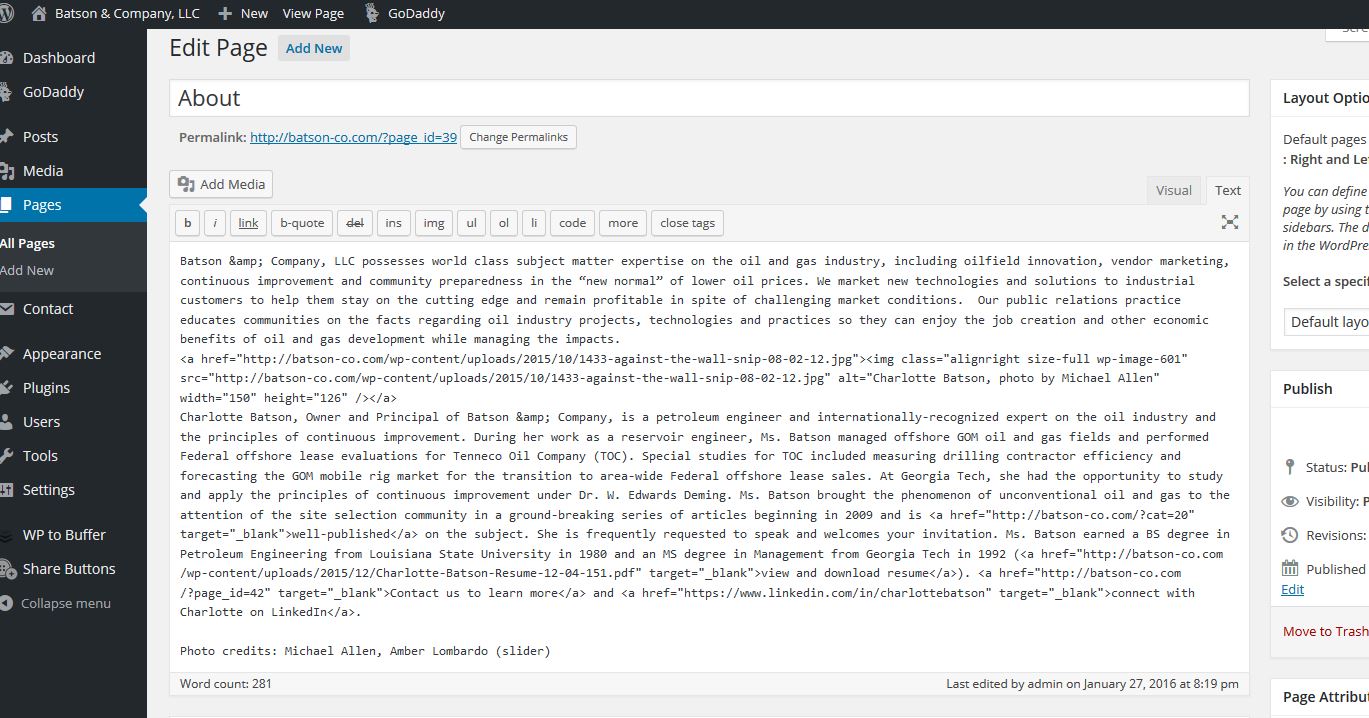Open the Plugins sidebar item

tap(46, 388)
